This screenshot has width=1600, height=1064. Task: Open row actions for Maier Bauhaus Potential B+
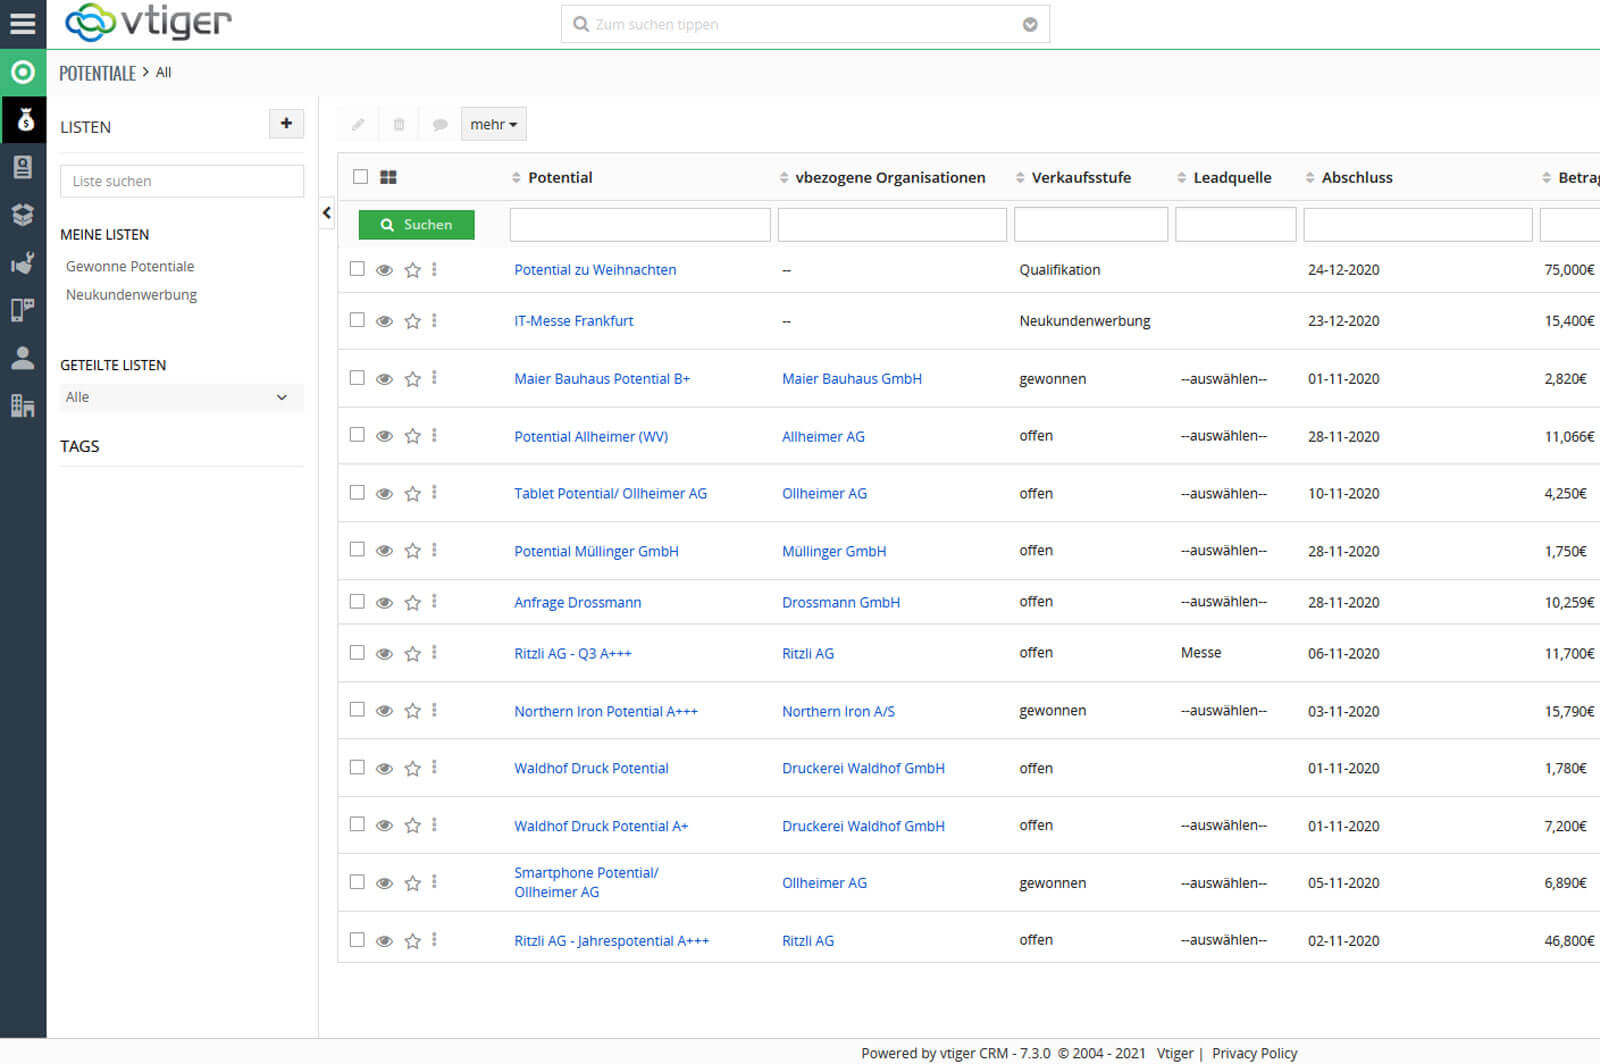coord(434,378)
